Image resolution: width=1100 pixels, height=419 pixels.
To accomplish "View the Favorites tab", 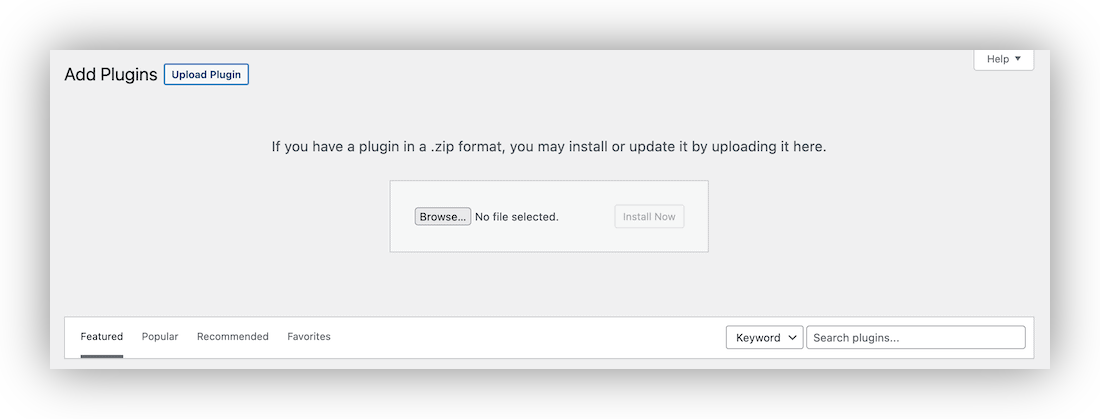I will (x=309, y=337).
